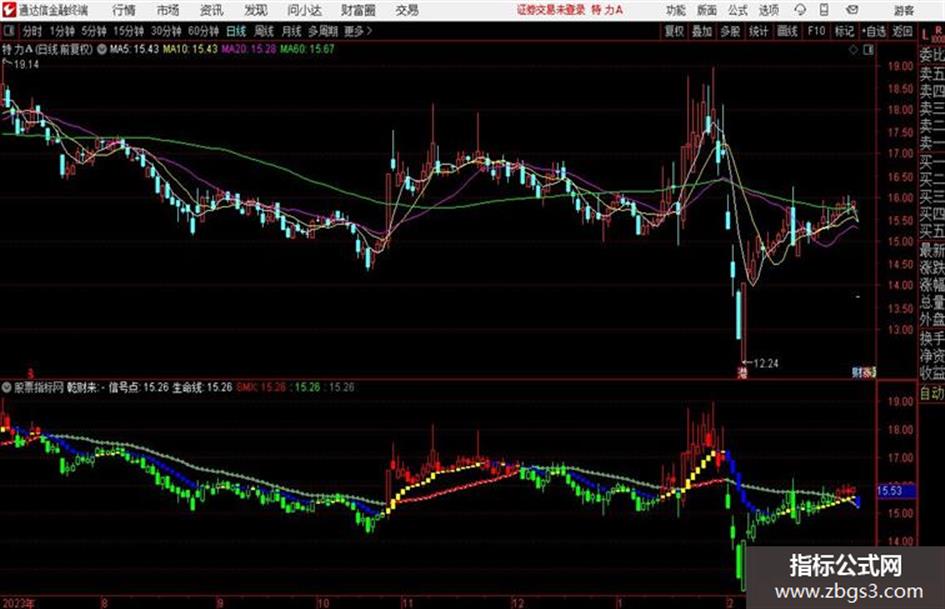This screenshot has width=945, height=609.
Task: Add stock with the 自选 button
Action: point(874,31)
